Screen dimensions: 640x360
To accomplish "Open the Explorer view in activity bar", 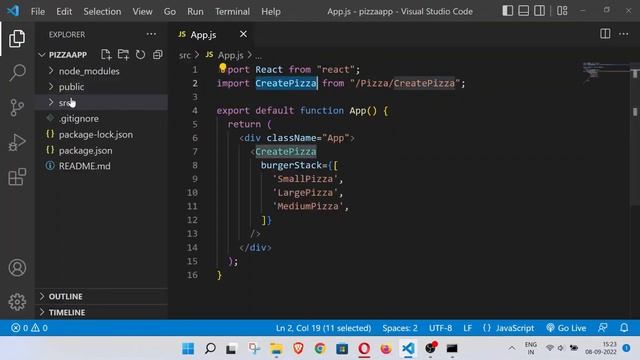I will click(x=17, y=38).
